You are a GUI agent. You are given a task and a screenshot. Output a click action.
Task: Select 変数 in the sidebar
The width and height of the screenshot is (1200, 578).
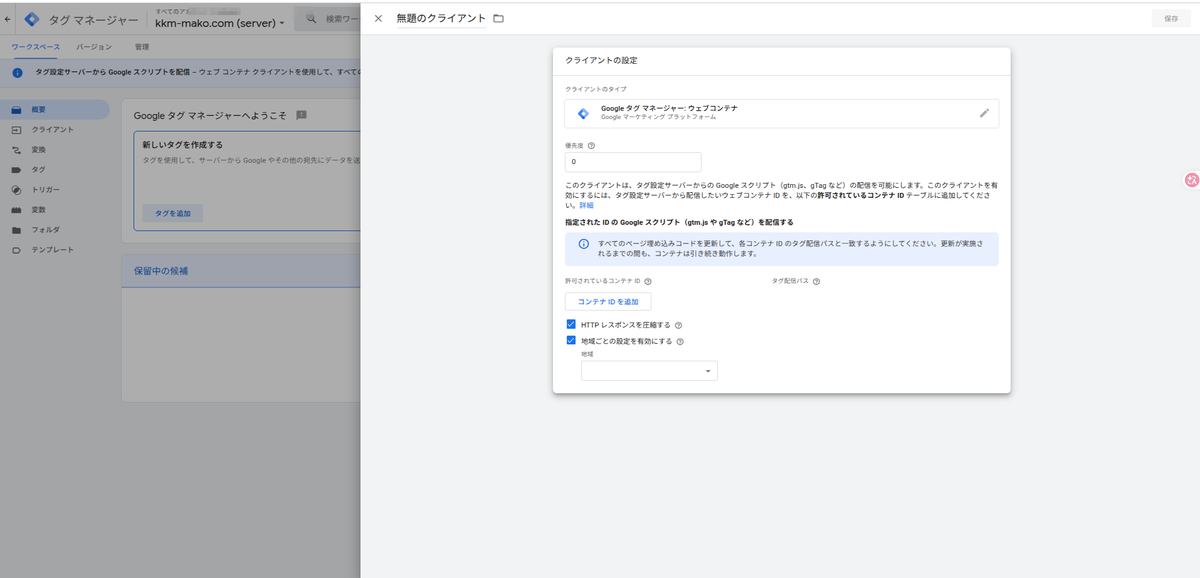click(54, 210)
